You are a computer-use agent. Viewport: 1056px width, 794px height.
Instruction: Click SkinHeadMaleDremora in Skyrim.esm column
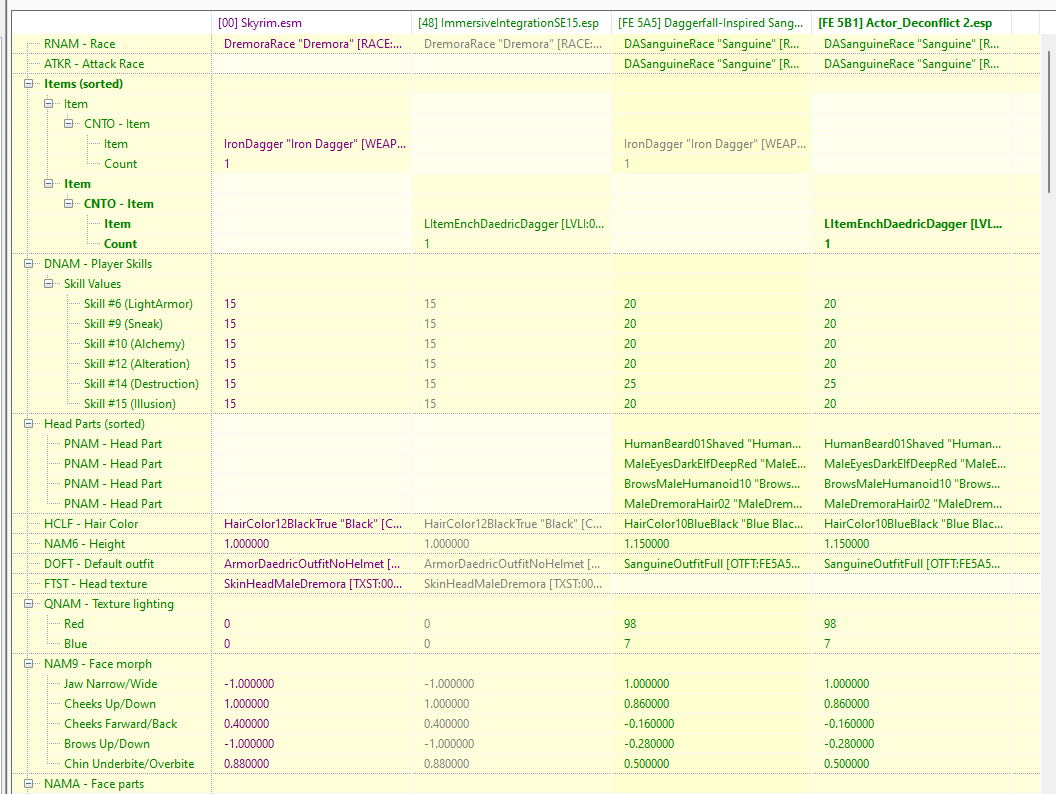(x=311, y=584)
